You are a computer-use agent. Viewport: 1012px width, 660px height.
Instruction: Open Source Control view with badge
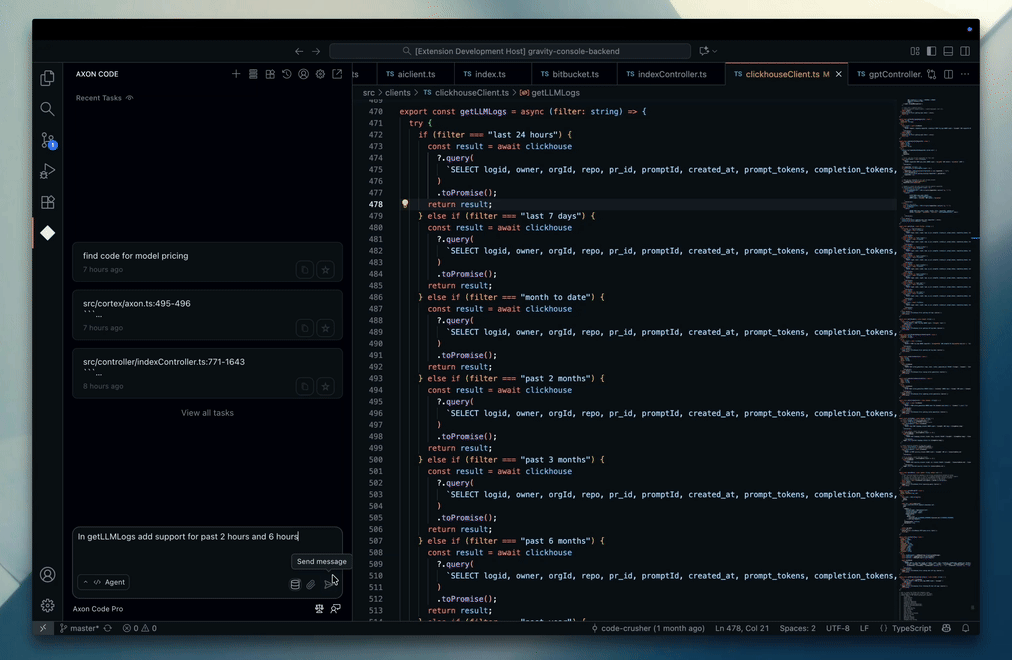[x=48, y=140]
